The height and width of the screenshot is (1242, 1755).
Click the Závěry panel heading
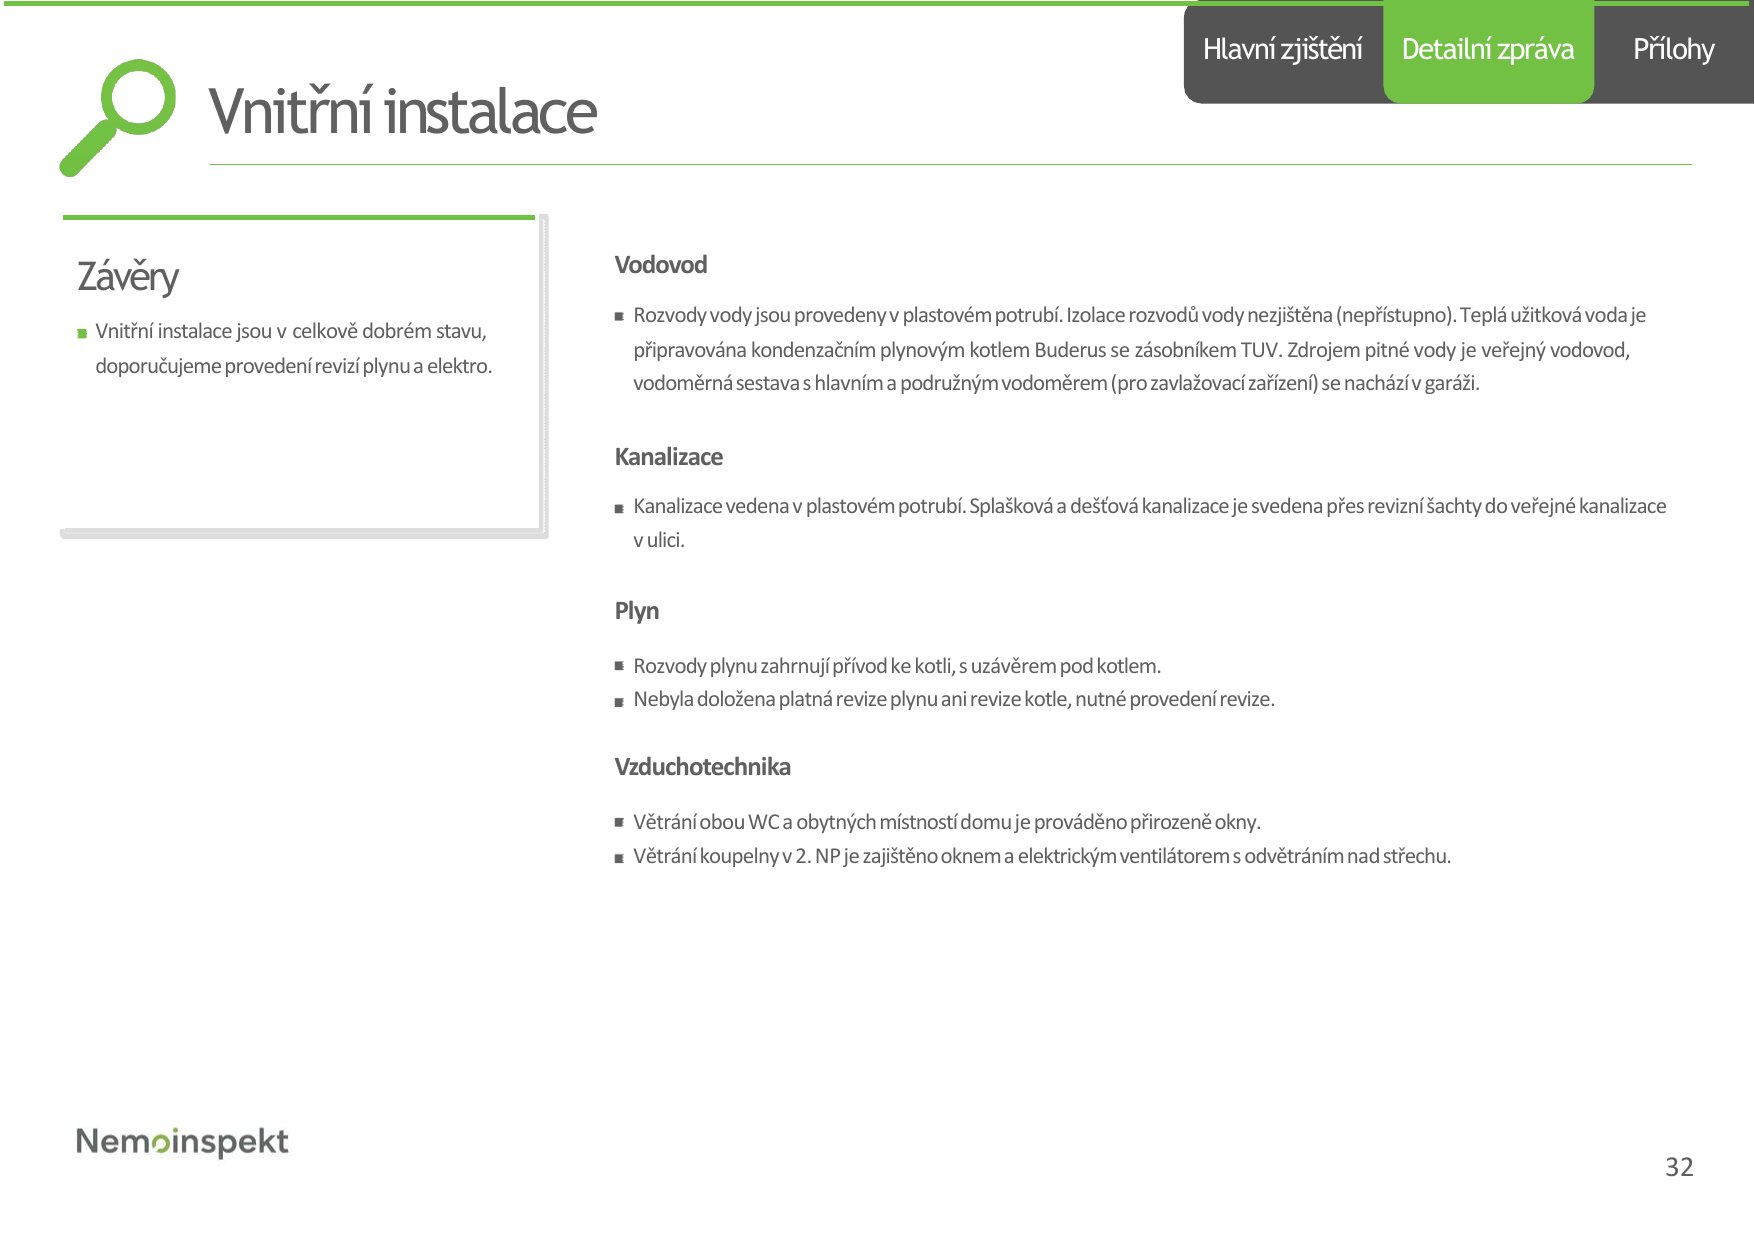(128, 277)
